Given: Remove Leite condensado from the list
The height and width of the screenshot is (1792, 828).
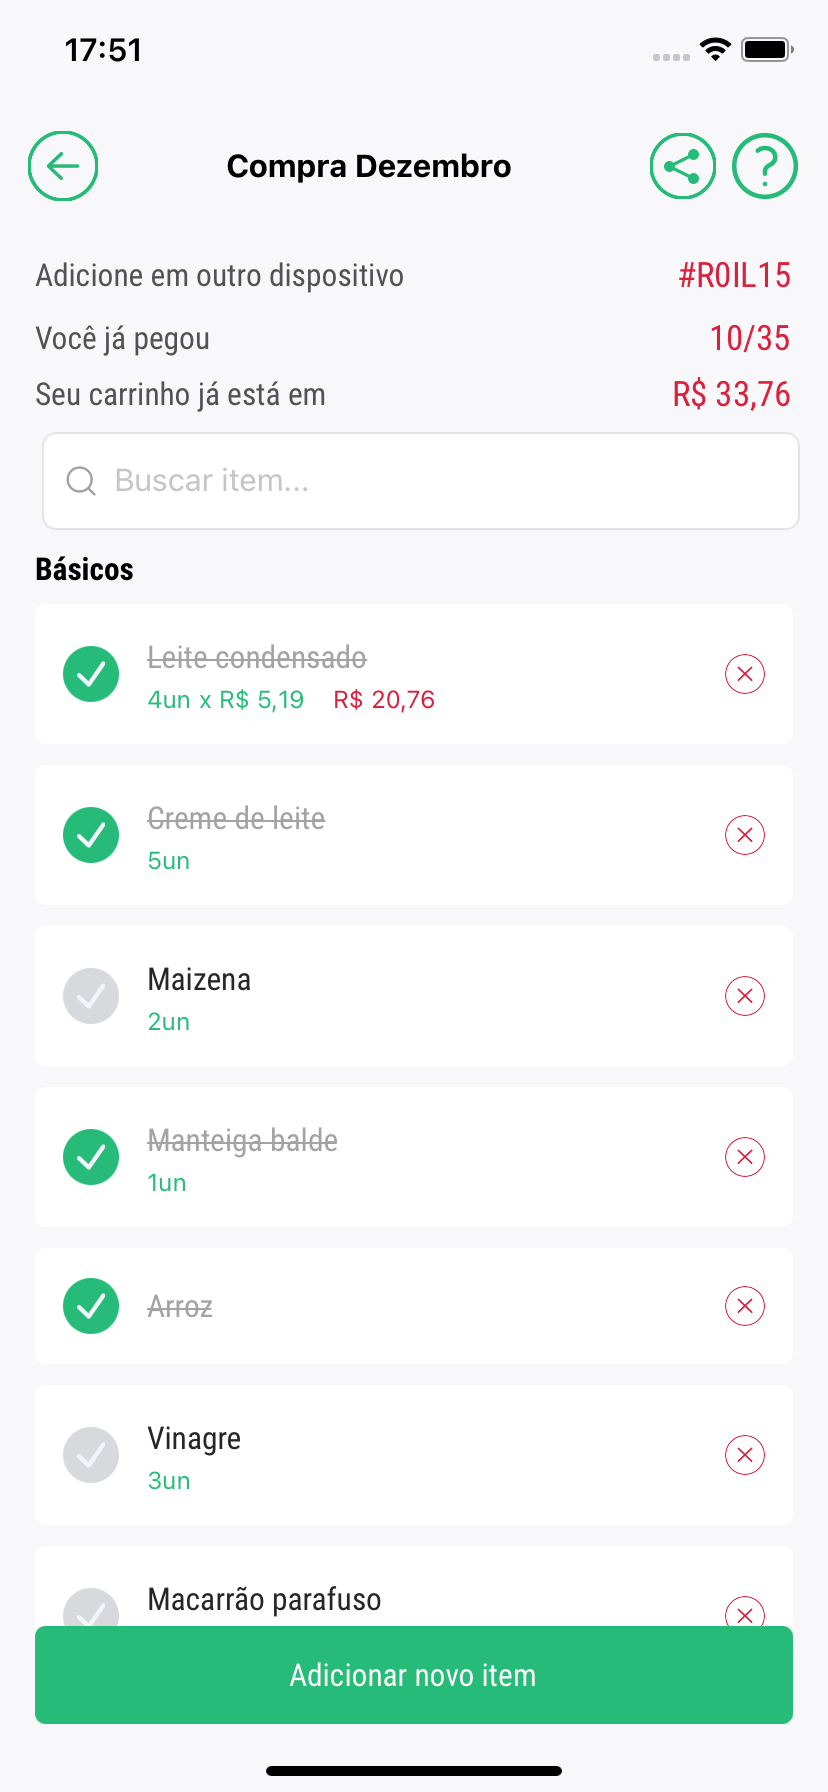Looking at the screenshot, I should tap(745, 674).
